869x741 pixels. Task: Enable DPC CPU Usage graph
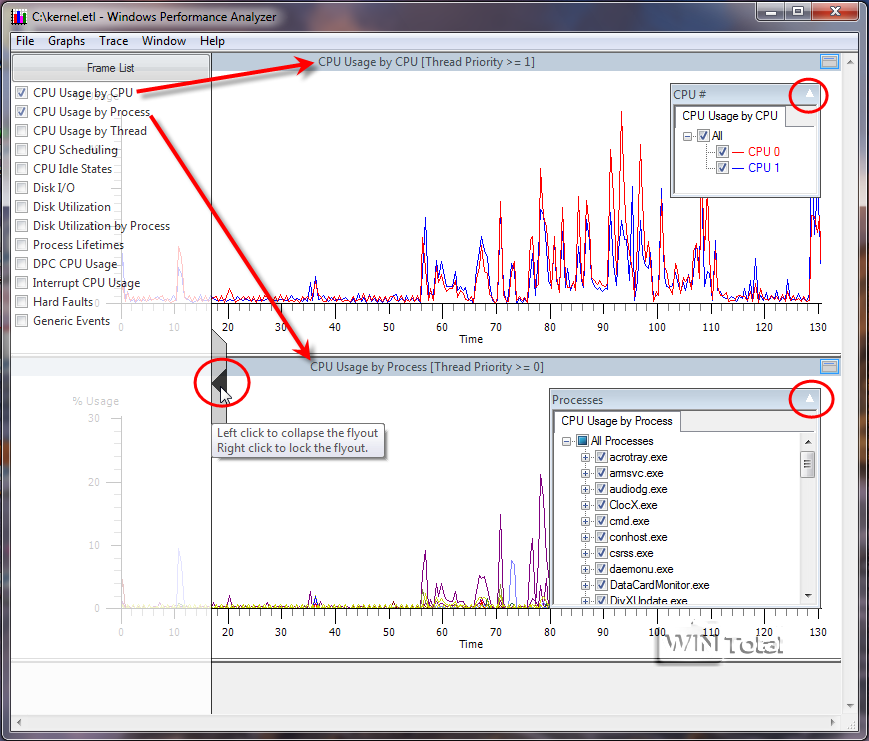(22, 264)
